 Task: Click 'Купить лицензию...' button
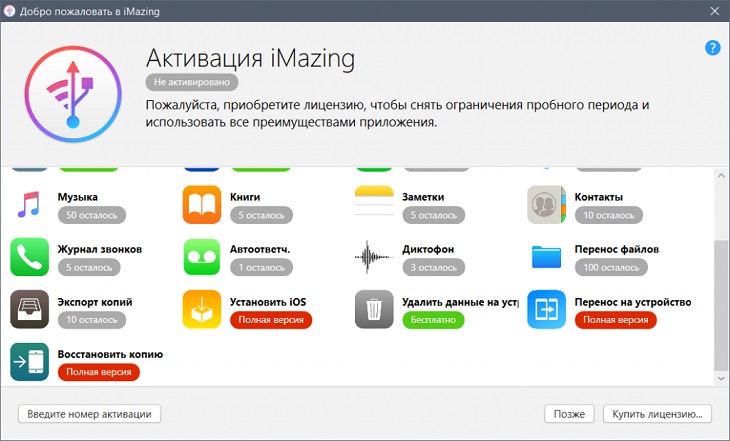[657, 414]
